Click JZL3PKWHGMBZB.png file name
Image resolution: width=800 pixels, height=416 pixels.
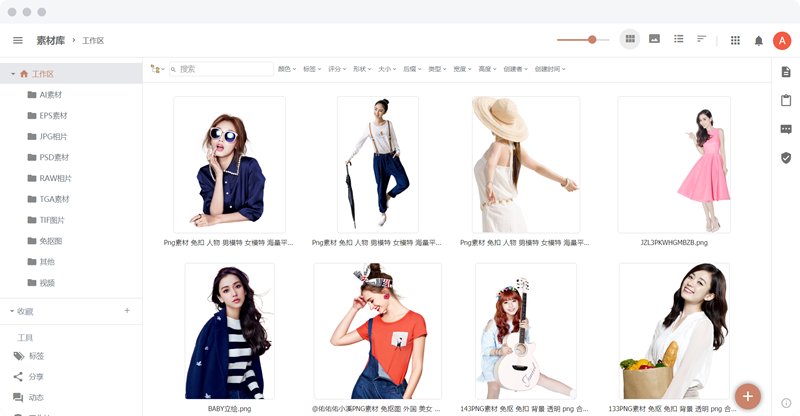674,242
